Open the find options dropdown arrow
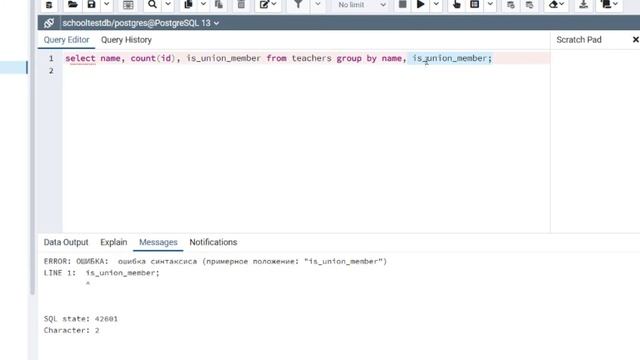This screenshot has width=640, height=360. click(x=168, y=4)
